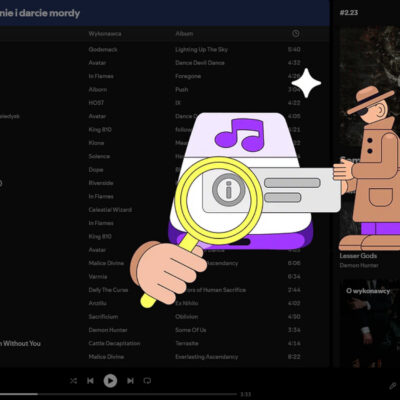Click the clock duration column icon
Screen dimensions: 400x400
(296, 34)
